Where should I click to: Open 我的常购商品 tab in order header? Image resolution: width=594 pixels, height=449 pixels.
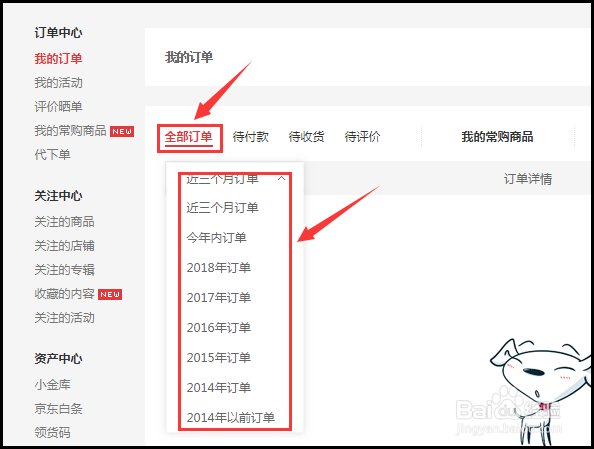pos(497,137)
